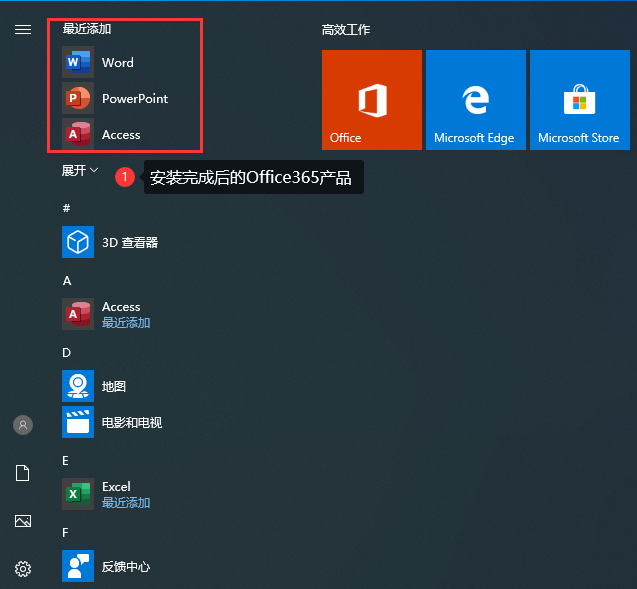Open Pictures folder icon in sidebar

point(23,521)
